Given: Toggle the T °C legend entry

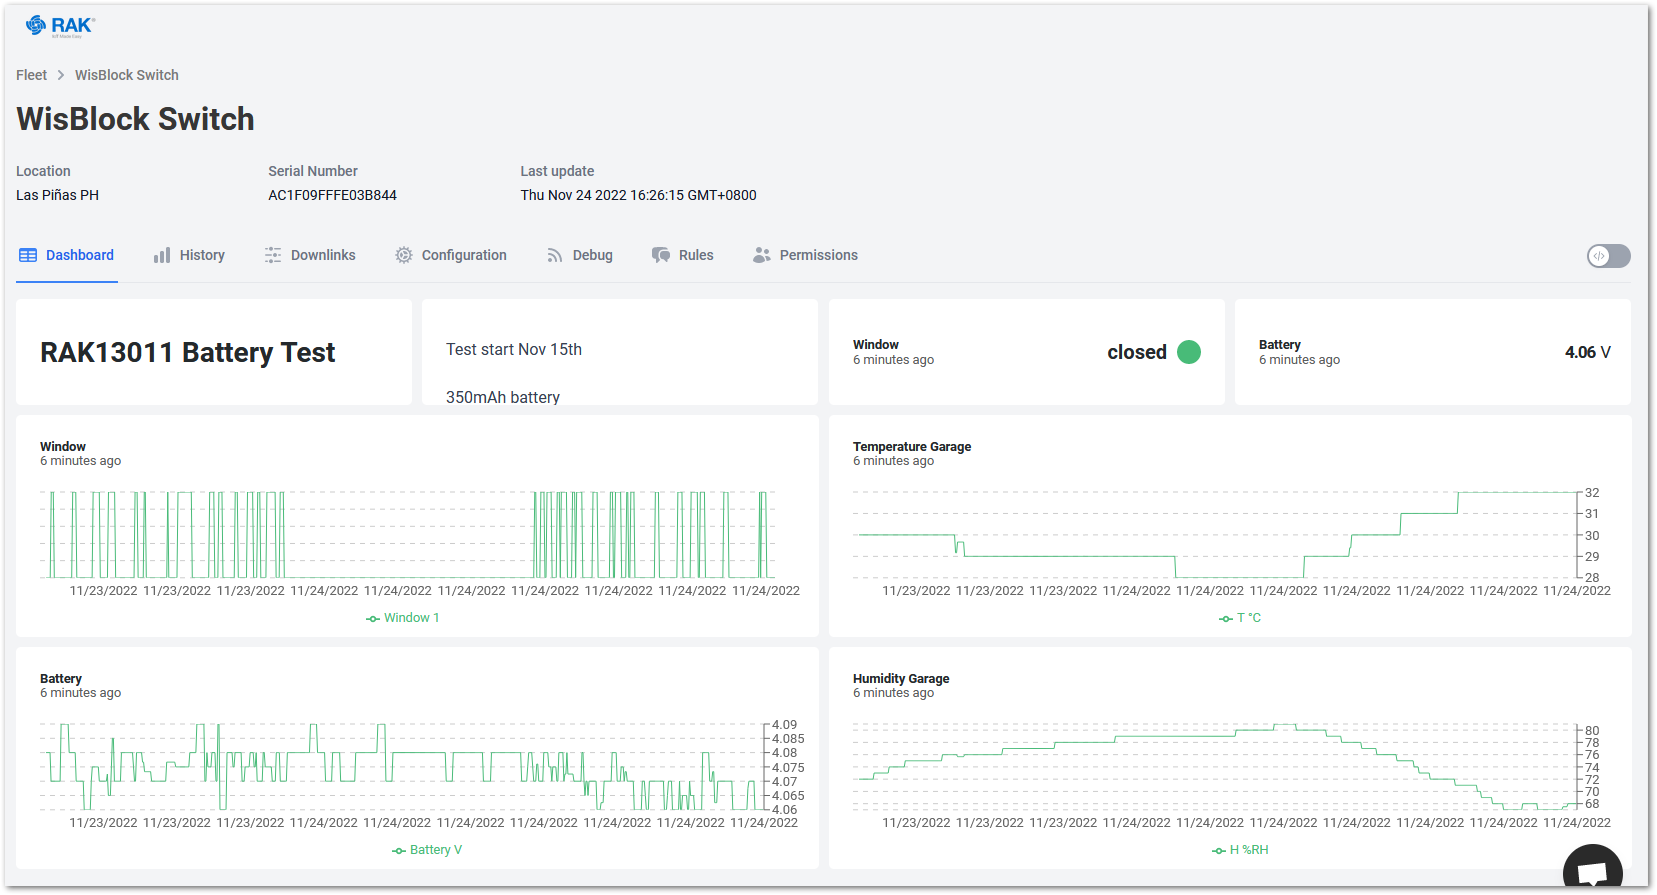Looking at the screenshot, I should (1240, 618).
